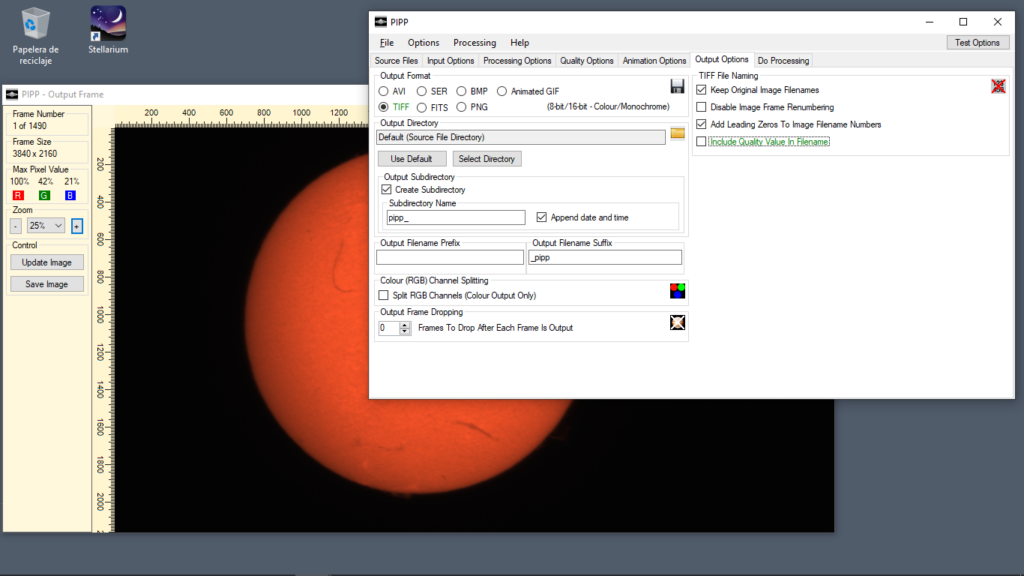Click the Output Frame Dropping icon

click(x=677, y=323)
